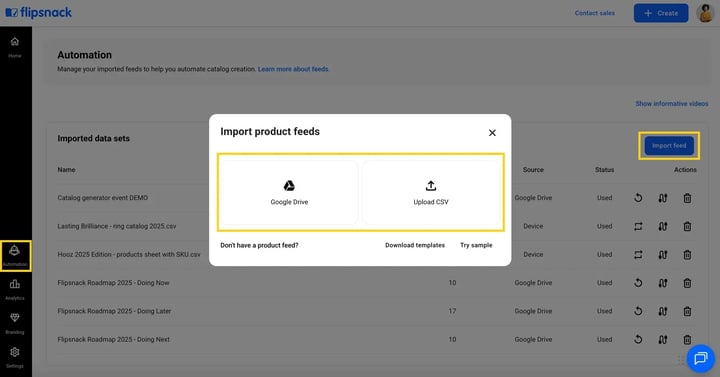720x377 pixels.
Task: Select Flipsnack Roadmap 2025 - Doing Next
Action: (113, 339)
